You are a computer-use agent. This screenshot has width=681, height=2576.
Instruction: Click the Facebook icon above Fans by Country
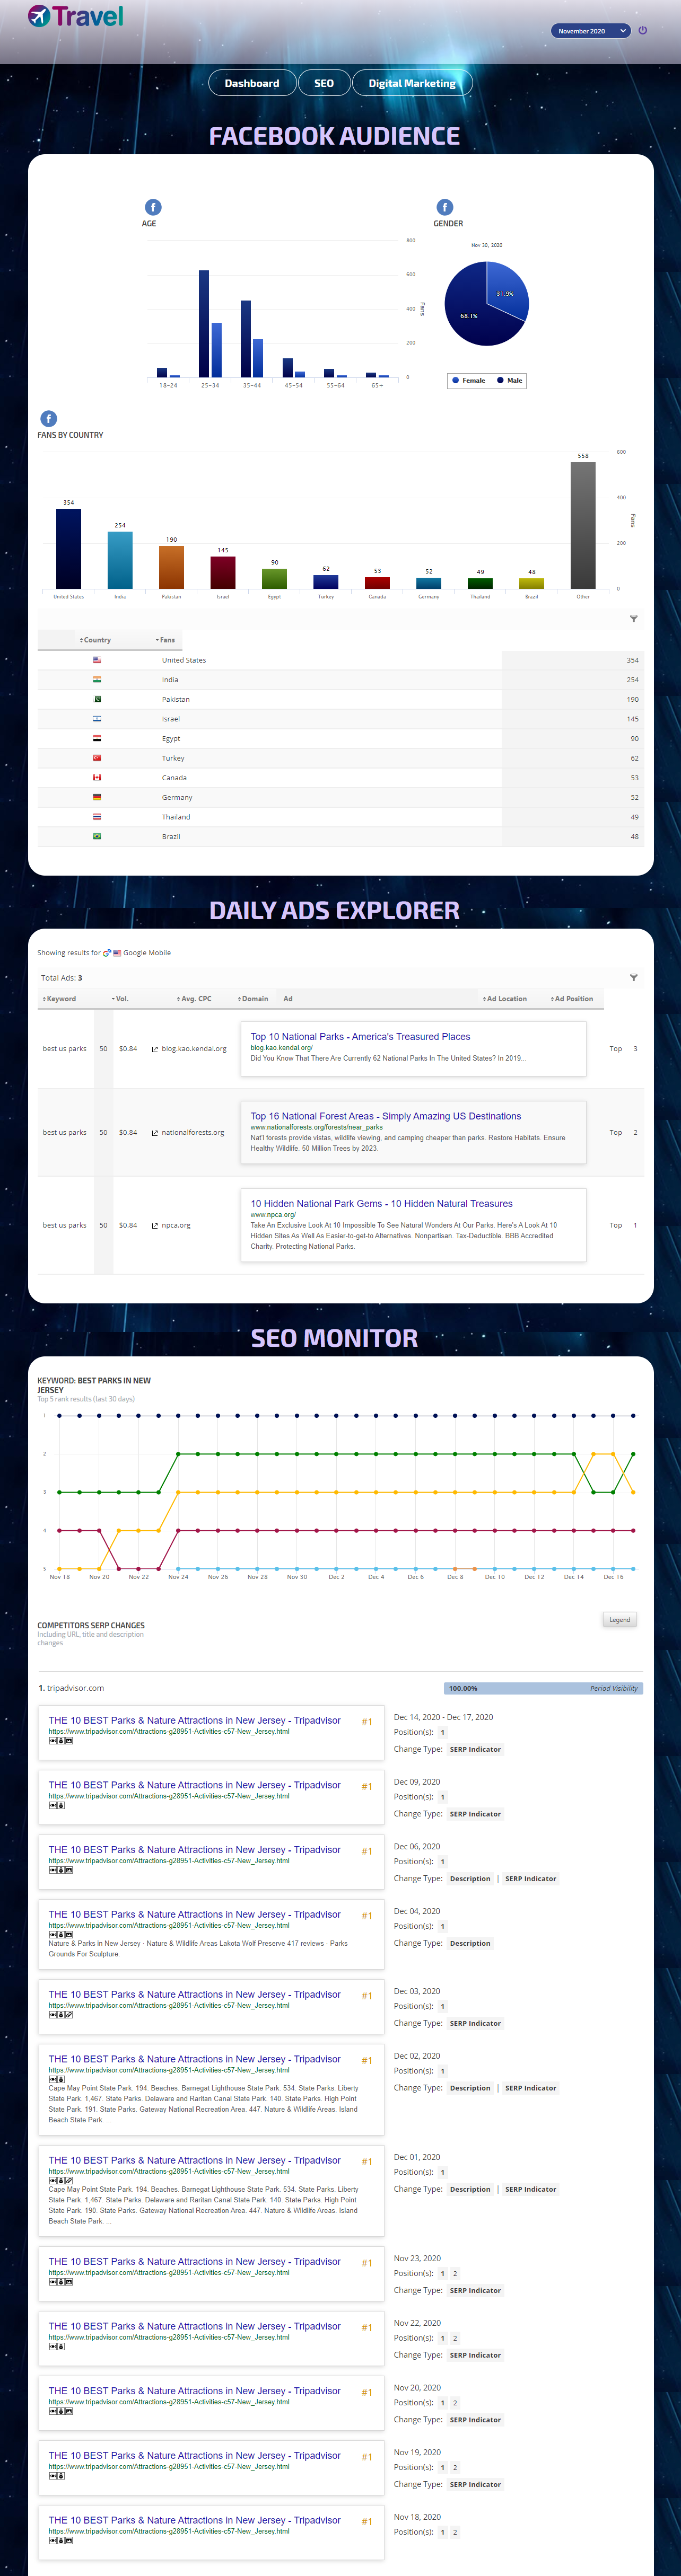(x=48, y=419)
